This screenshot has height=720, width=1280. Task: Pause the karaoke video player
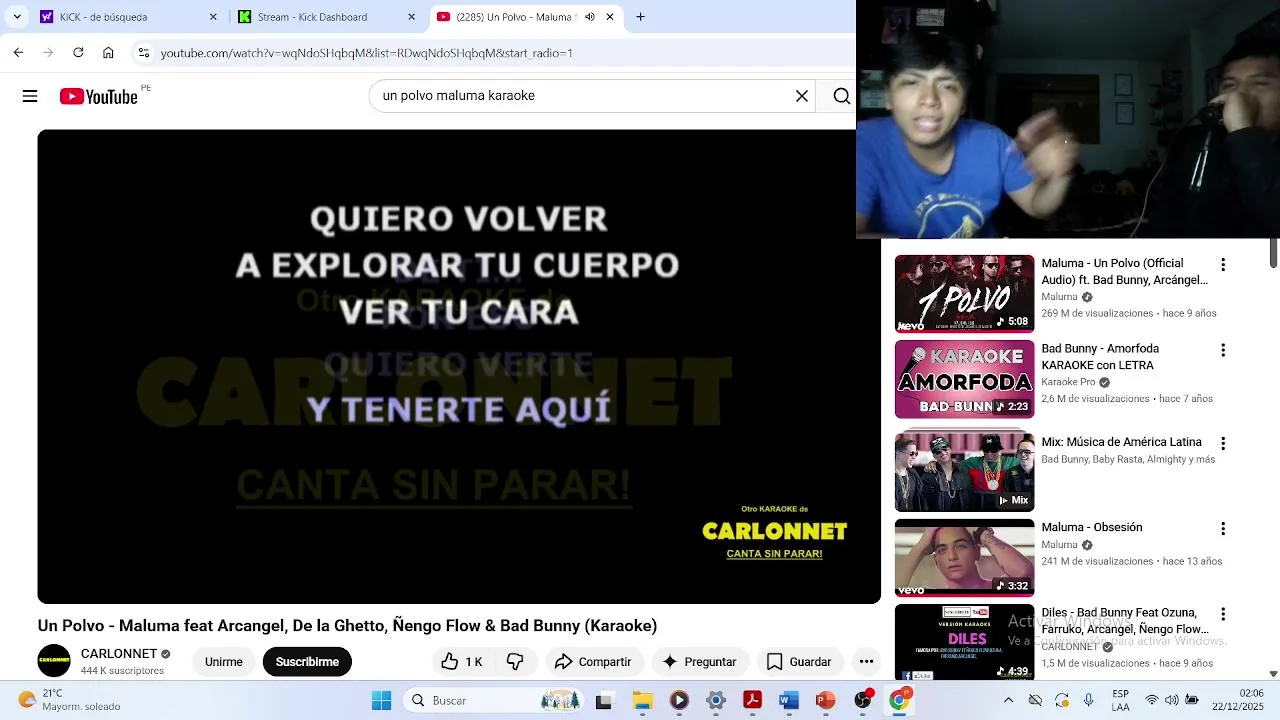coord(458,366)
